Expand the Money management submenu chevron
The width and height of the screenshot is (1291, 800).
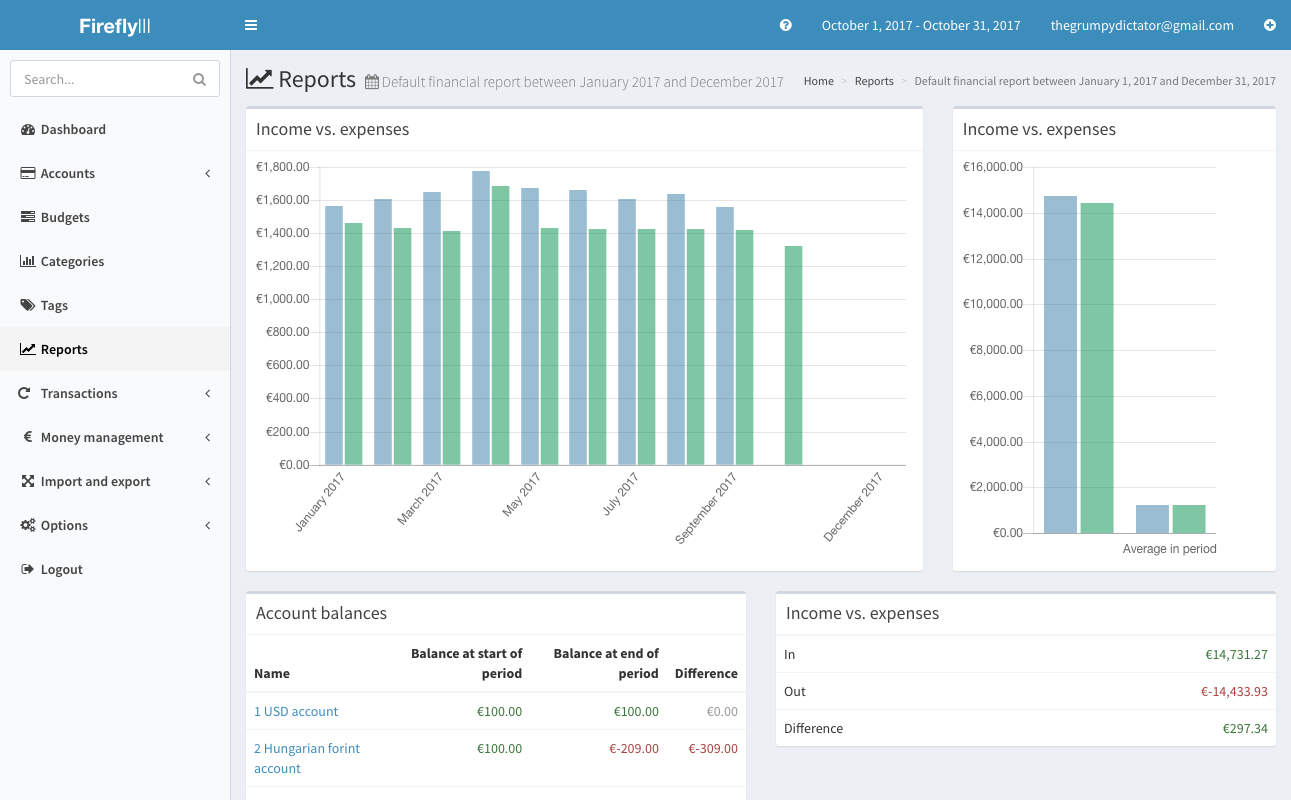pyautogui.click(x=208, y=438)
